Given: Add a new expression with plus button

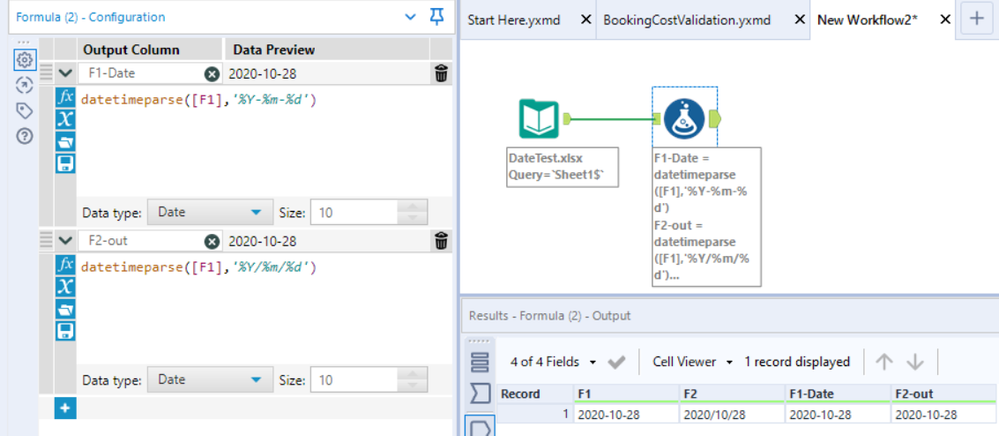Looking at the screenshot, I should click(x=65, y=409).
